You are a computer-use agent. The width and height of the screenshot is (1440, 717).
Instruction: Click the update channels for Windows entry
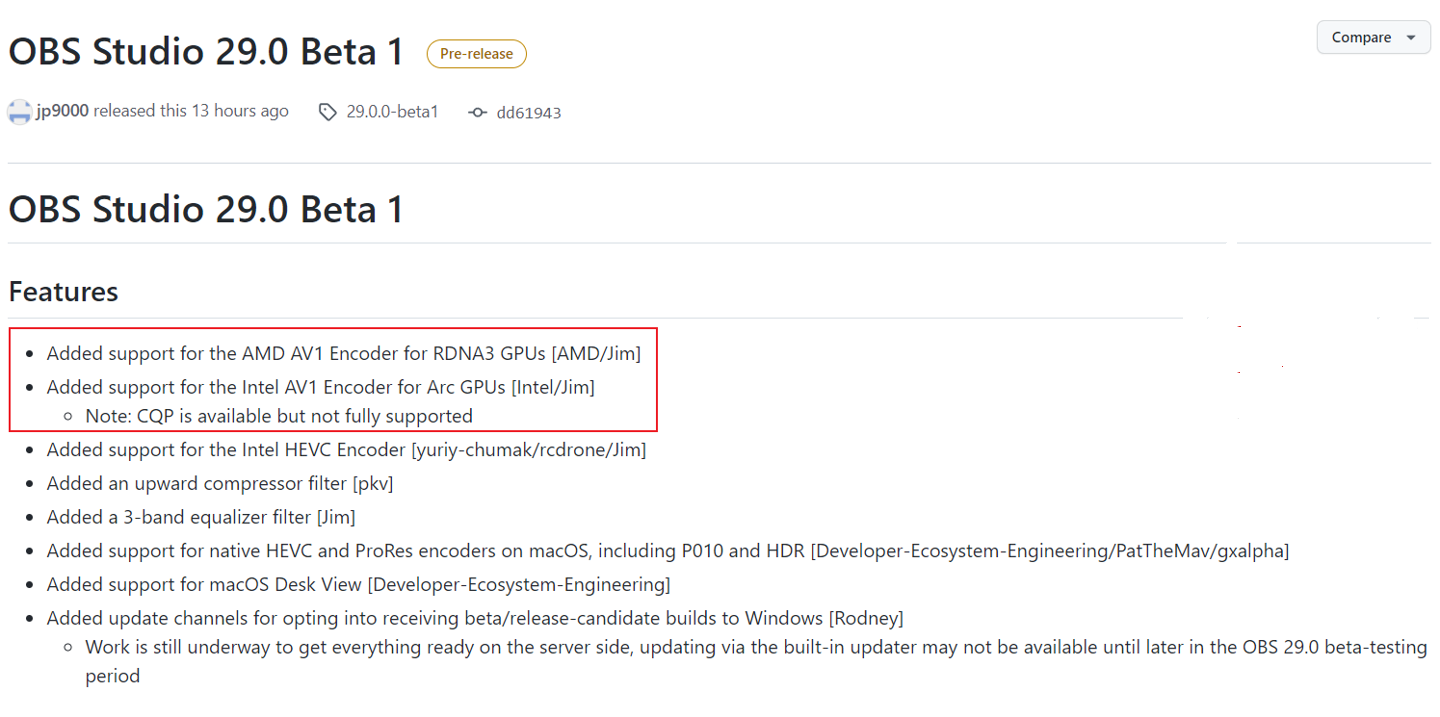click(475, 618)
